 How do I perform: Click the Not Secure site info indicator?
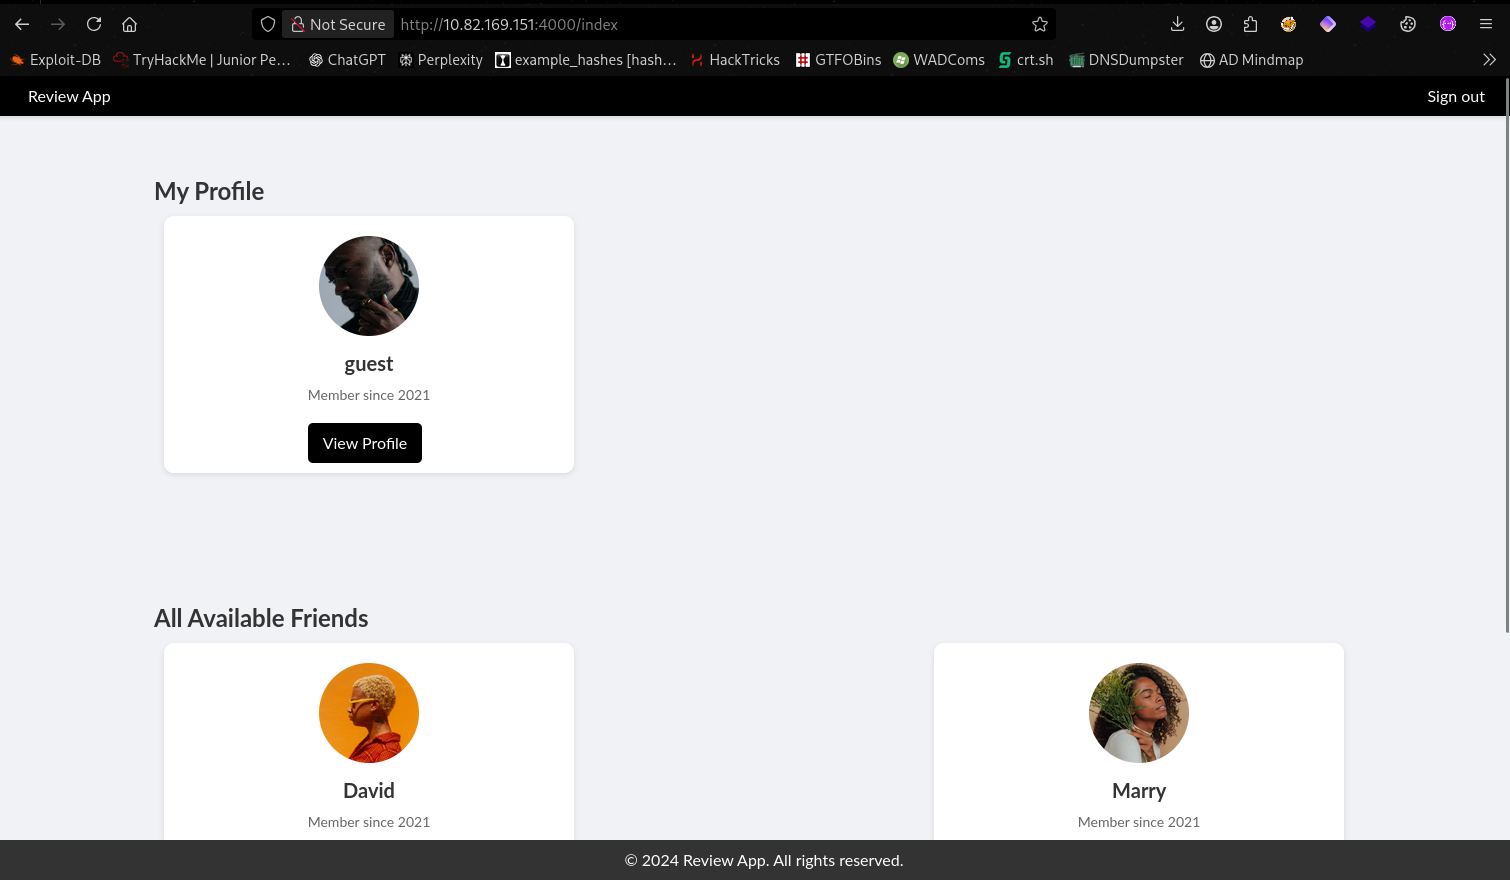click(337, 24)
